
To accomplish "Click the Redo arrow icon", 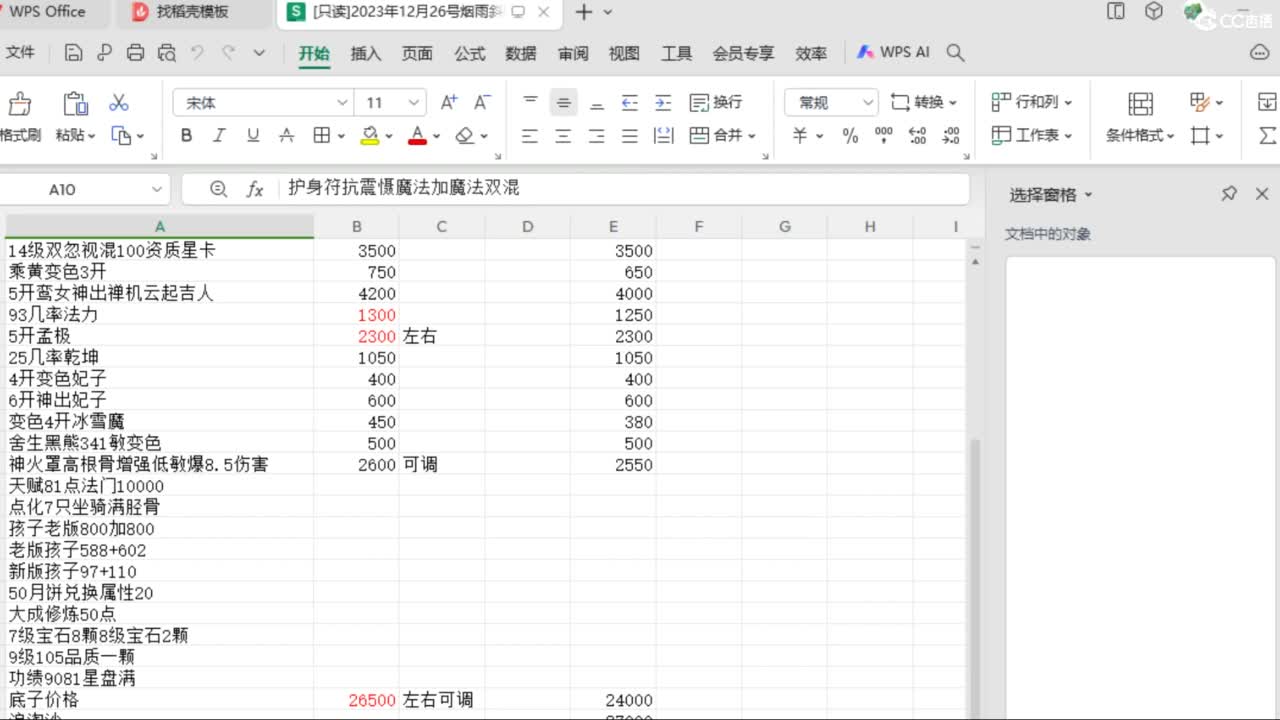I will pyautogui.click(x=229, y=53).
